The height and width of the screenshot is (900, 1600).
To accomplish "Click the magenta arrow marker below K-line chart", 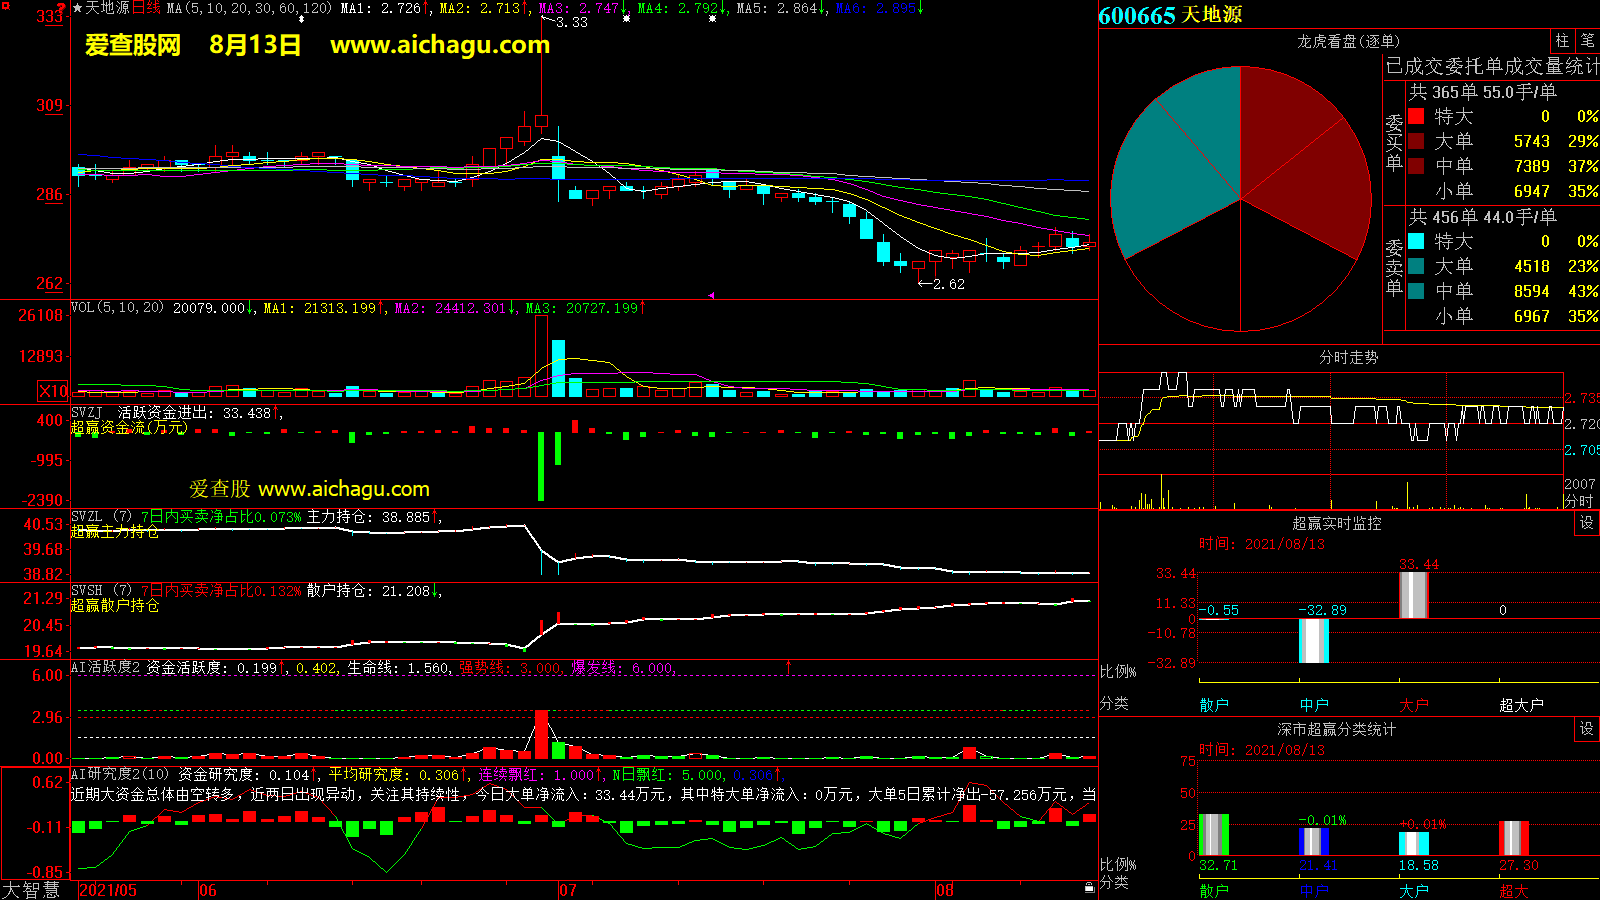I will coord(711,295).
